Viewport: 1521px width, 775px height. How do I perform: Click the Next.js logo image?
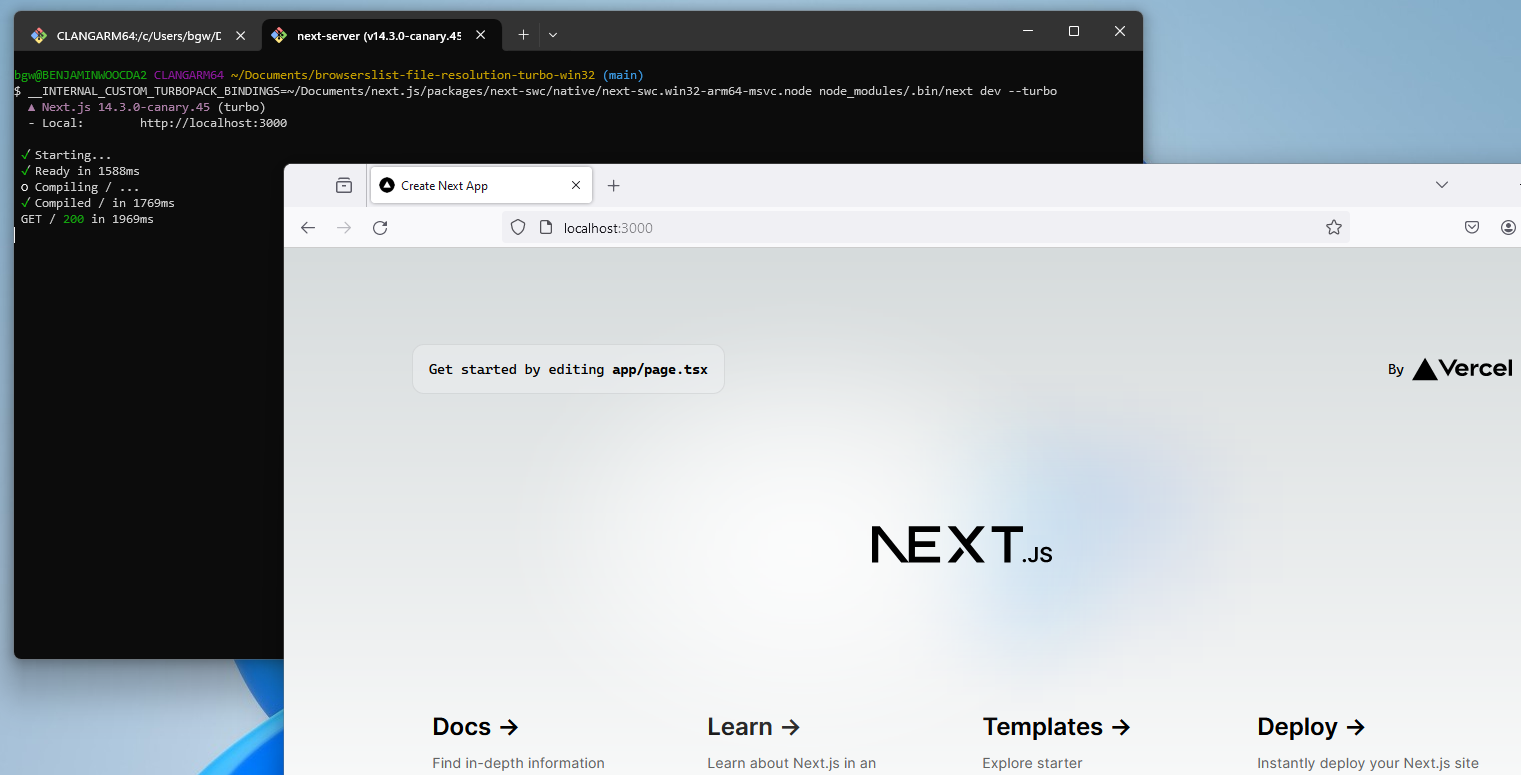[x=962, y=545]
